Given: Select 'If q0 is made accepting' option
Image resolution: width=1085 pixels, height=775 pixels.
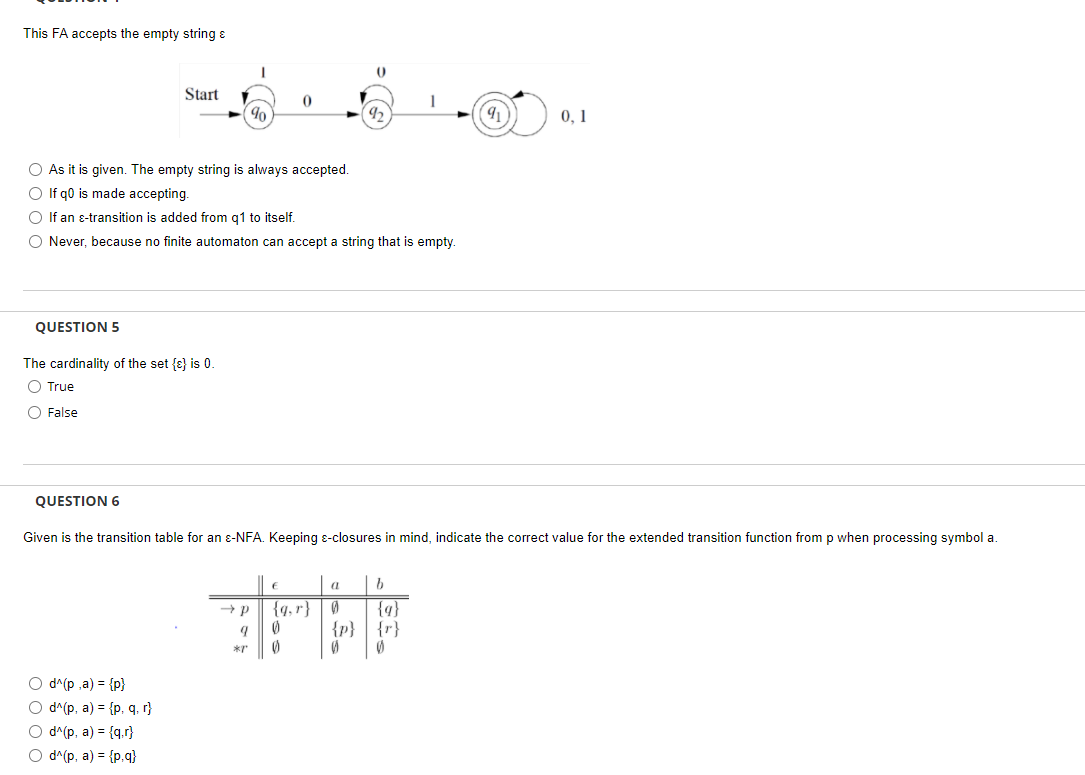Looking at the screenshot, I should click(35, 193).
